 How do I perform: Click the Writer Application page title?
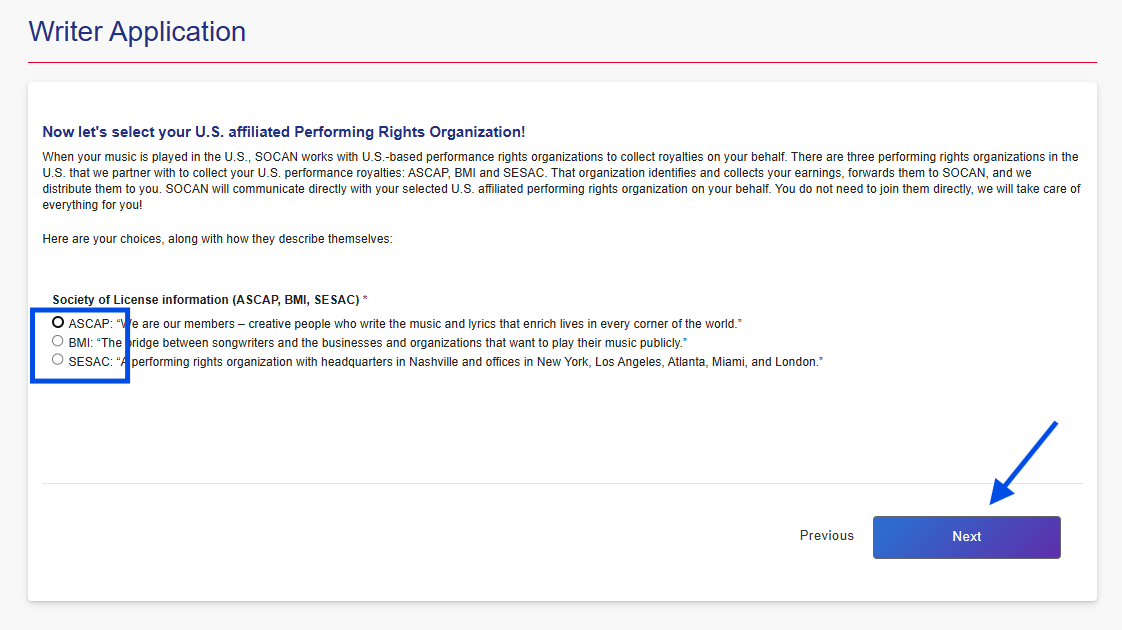coord(137,32)
